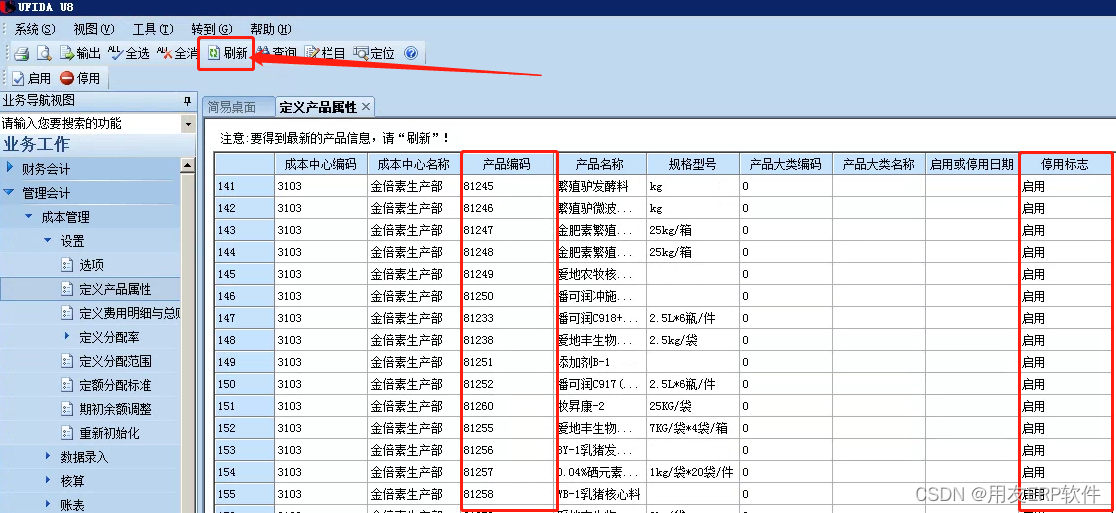Viewport: 1116px width, 513px height.
Task: Collapse the 设置 node
Action: click(x=48, y=240)
